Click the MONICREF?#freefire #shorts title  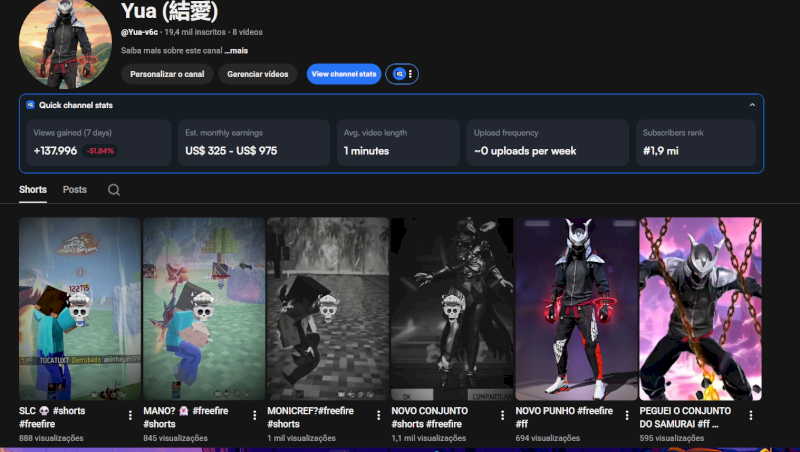pos(310,417)
